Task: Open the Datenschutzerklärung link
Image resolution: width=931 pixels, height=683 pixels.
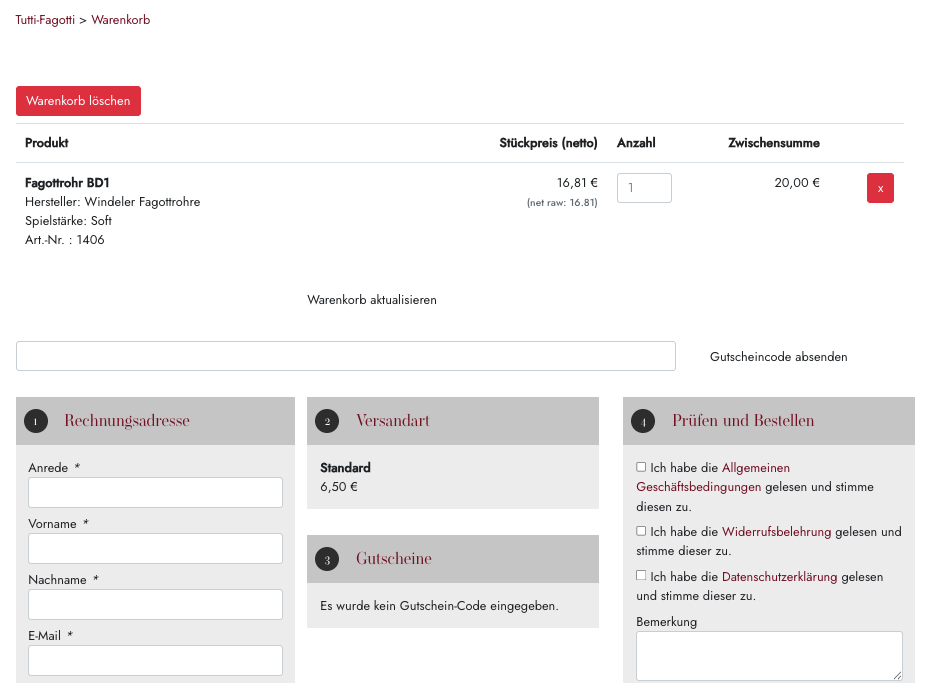Action: pyautogui.click(x=779, y=577)
